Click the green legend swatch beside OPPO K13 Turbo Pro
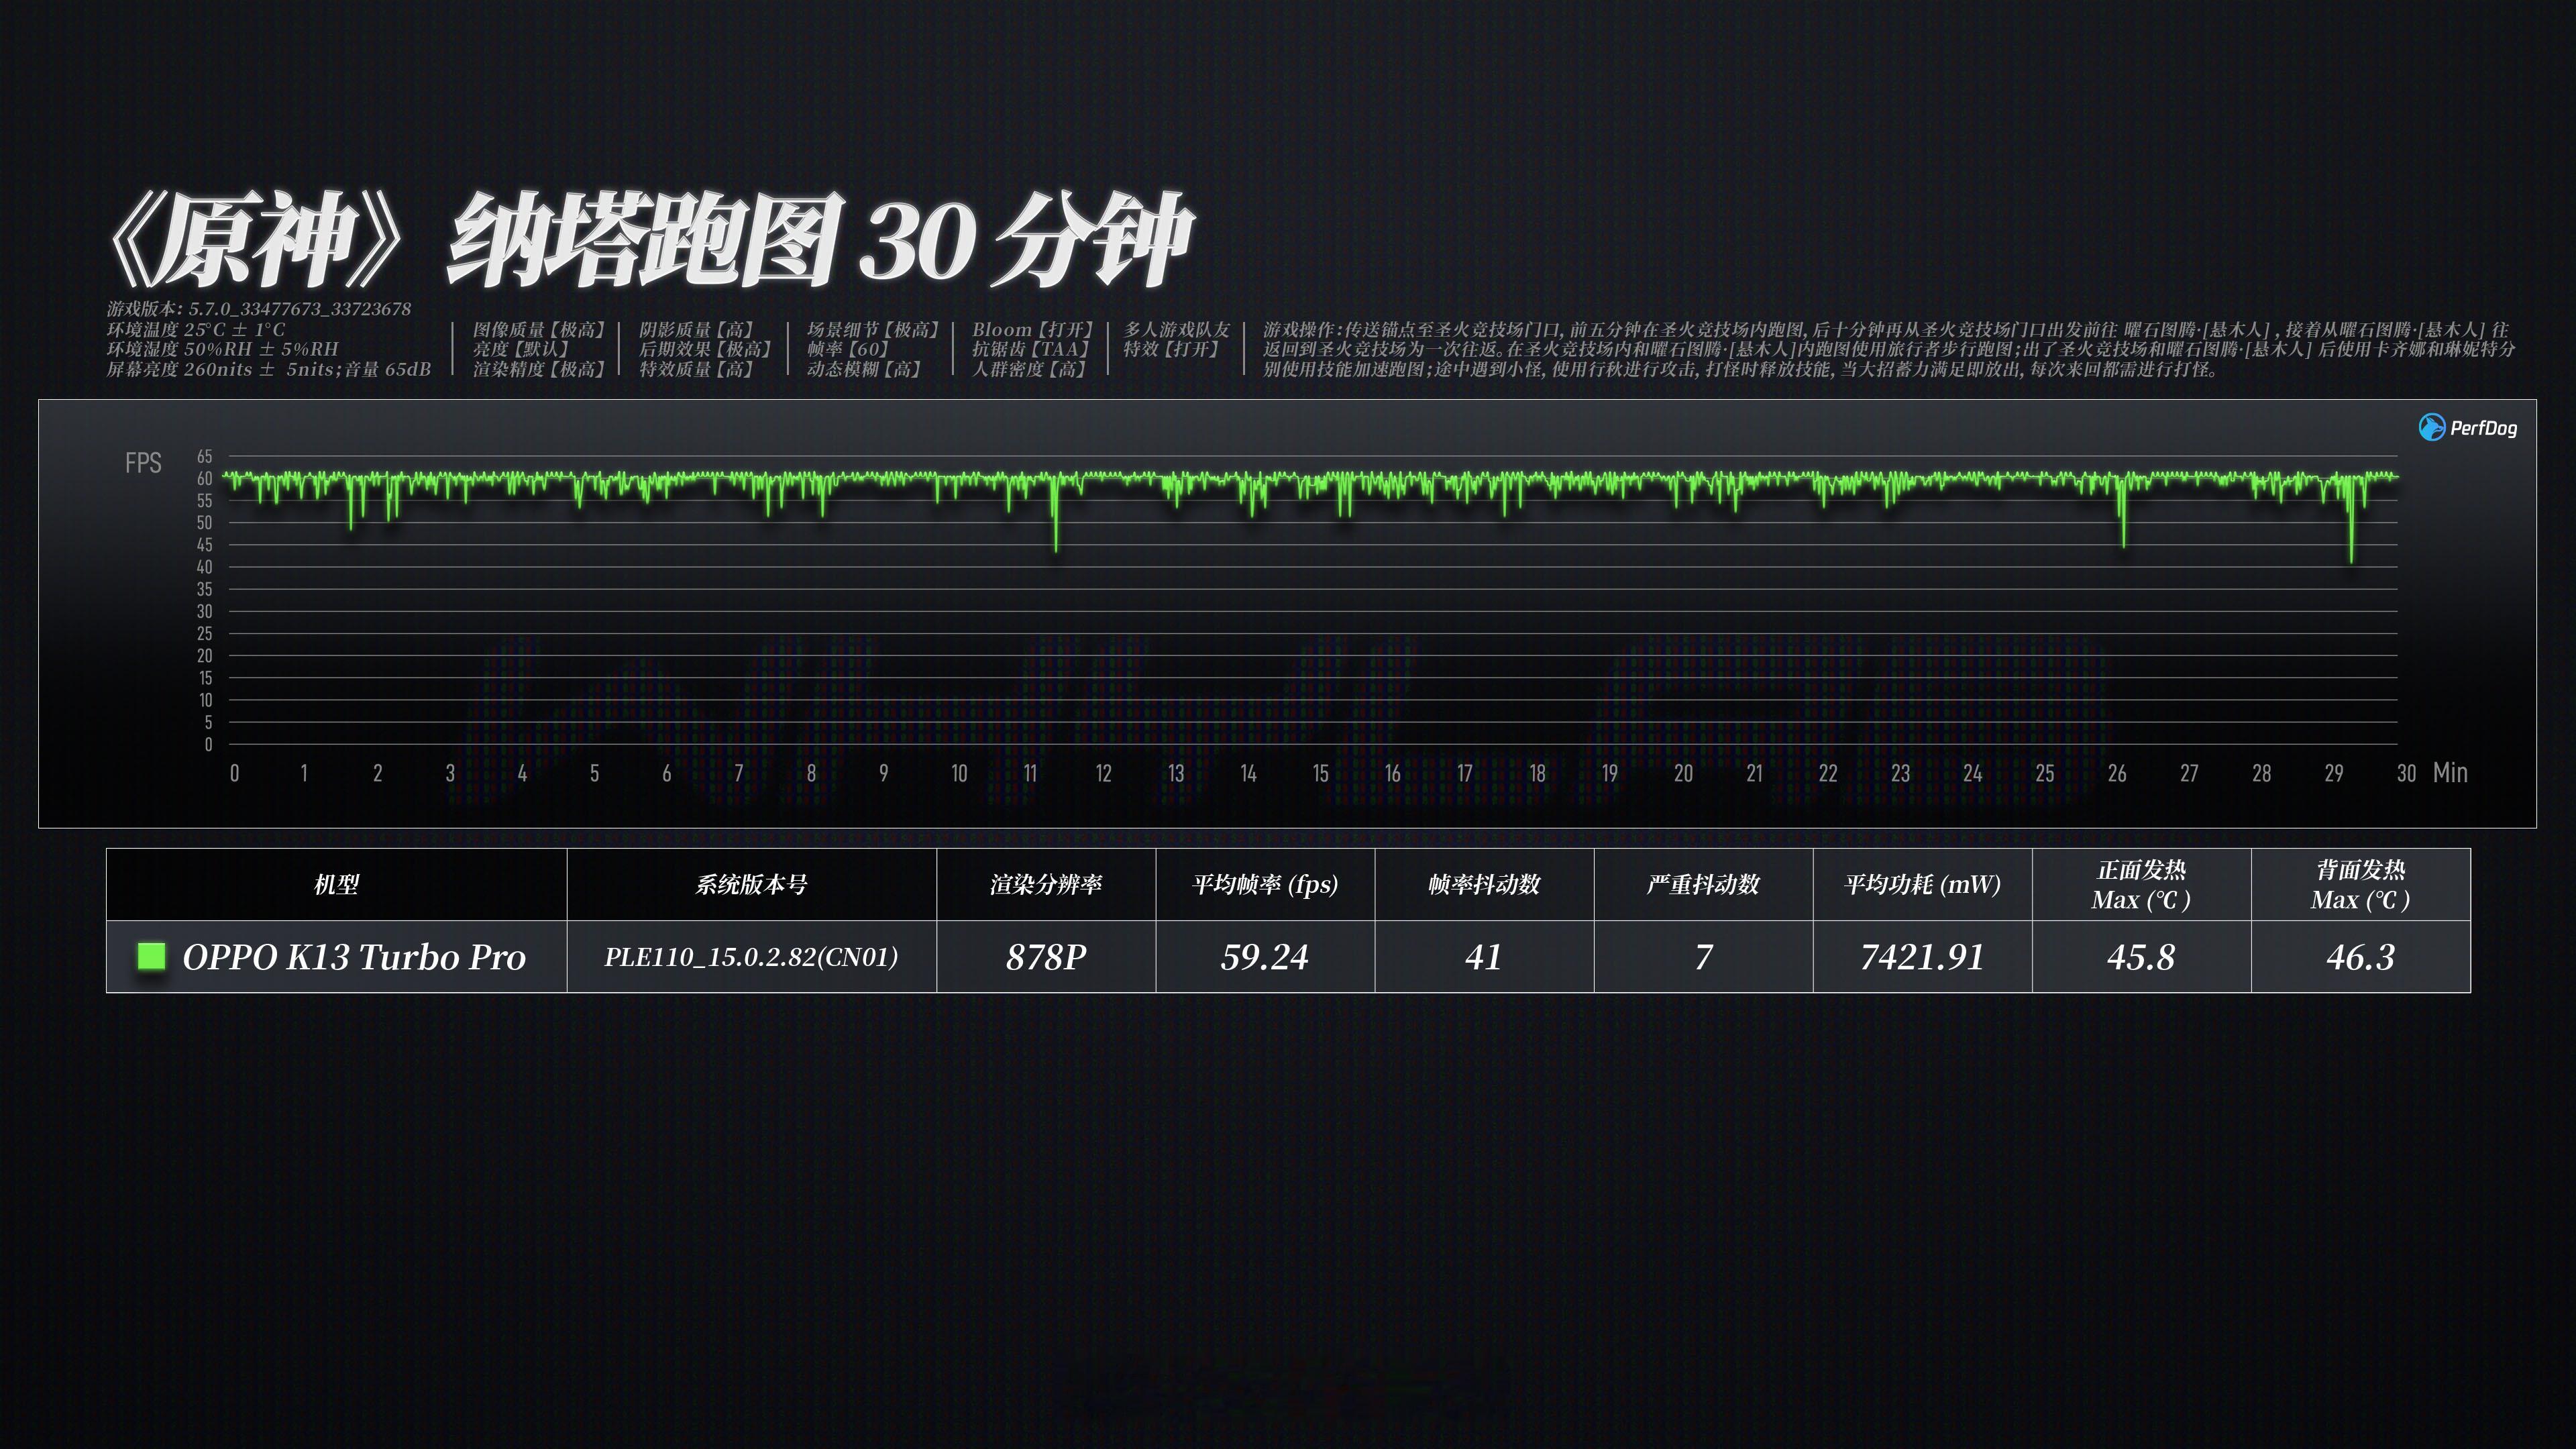2576x1449 pixels. coord(151,956)
